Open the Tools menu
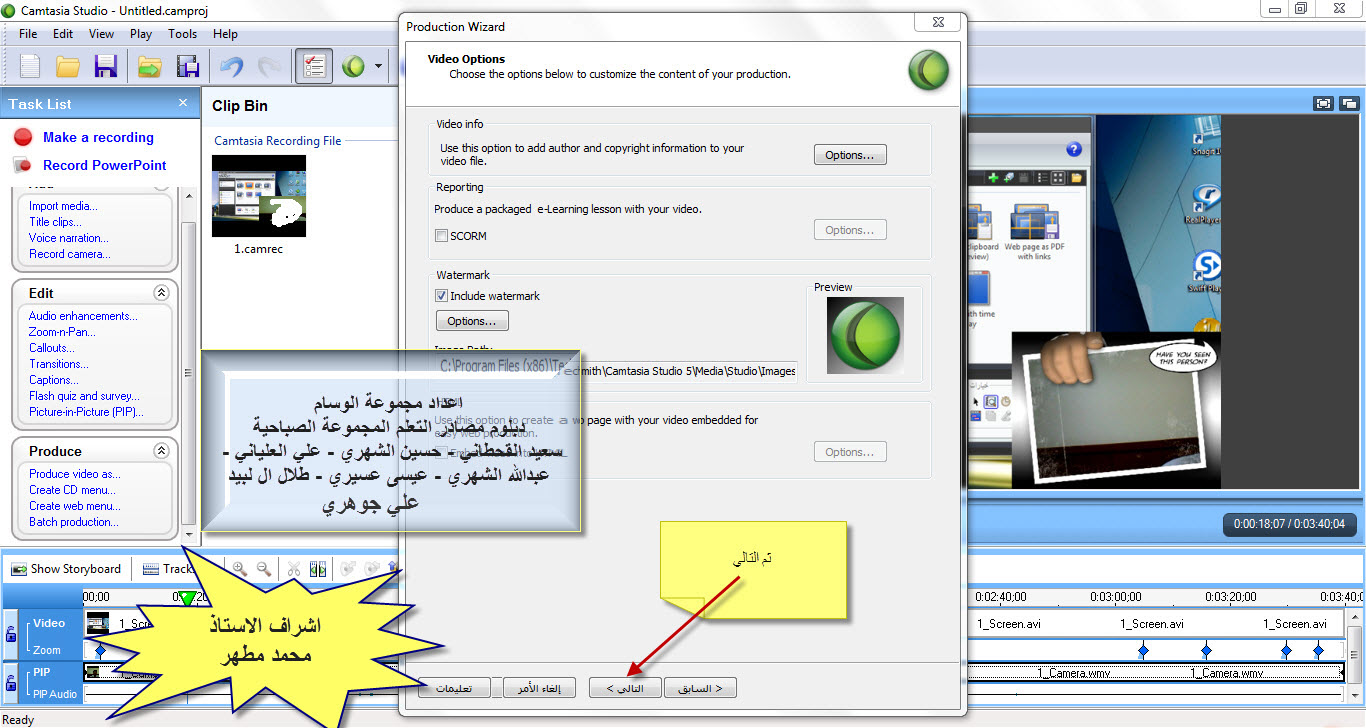1366x728 pixels. click(182, 33)
